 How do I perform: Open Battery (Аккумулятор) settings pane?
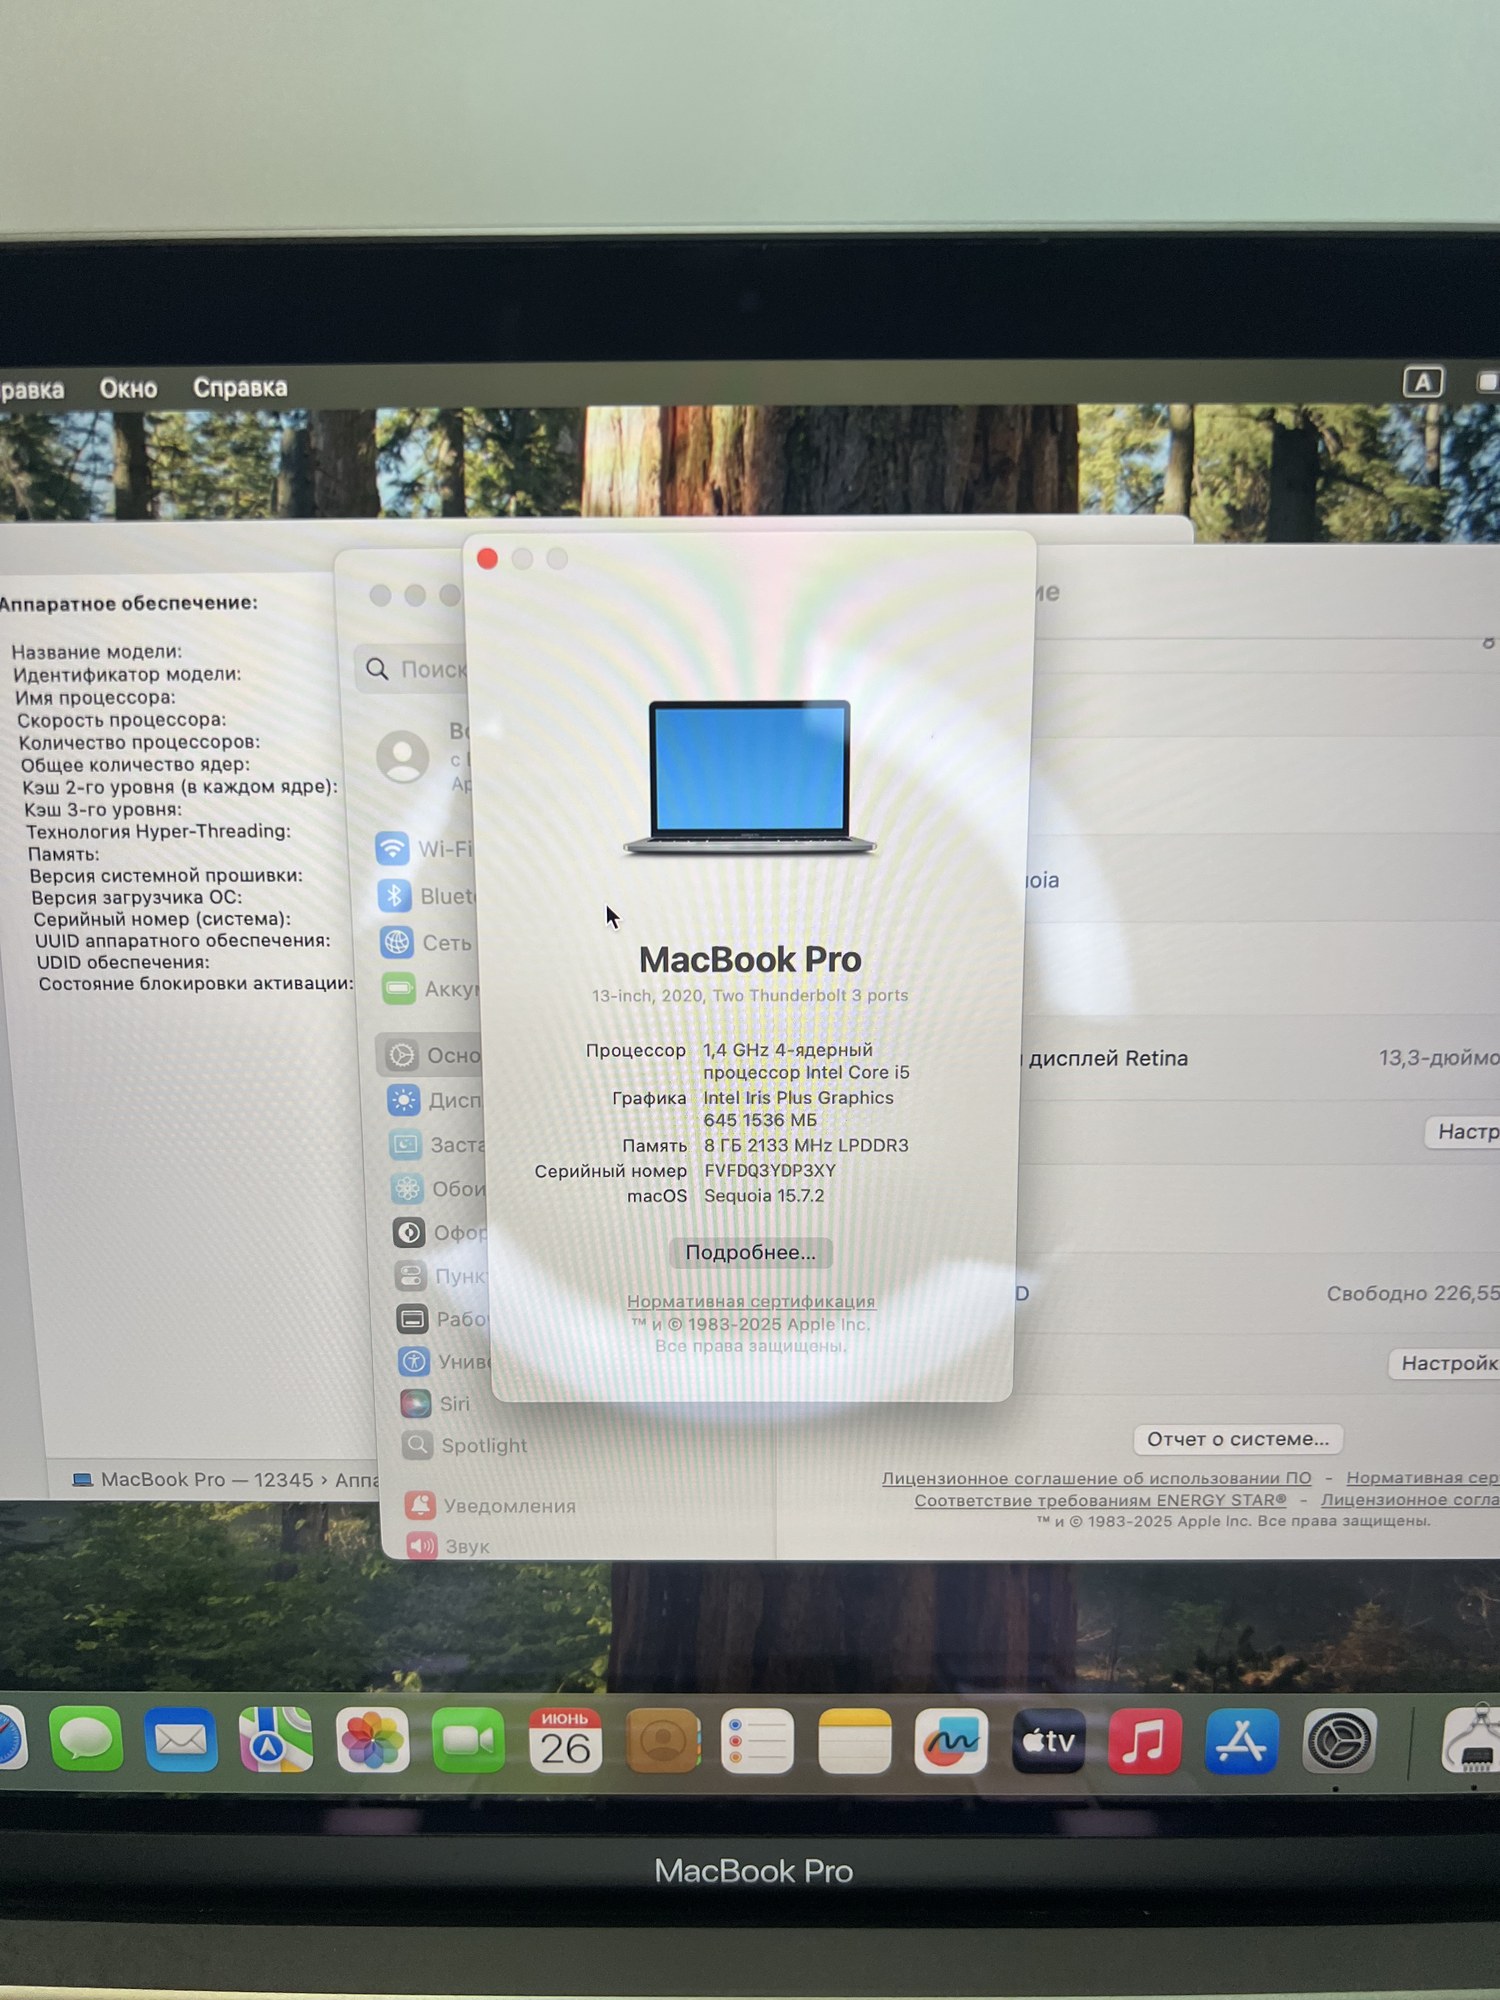click(x=431, y=989)
